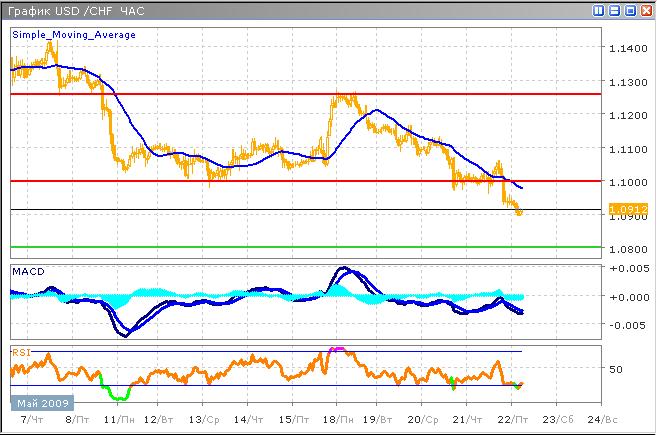Click the 1.1400 price axis label
The width and height of the screenshot is (657, 435).
(627, 49)
